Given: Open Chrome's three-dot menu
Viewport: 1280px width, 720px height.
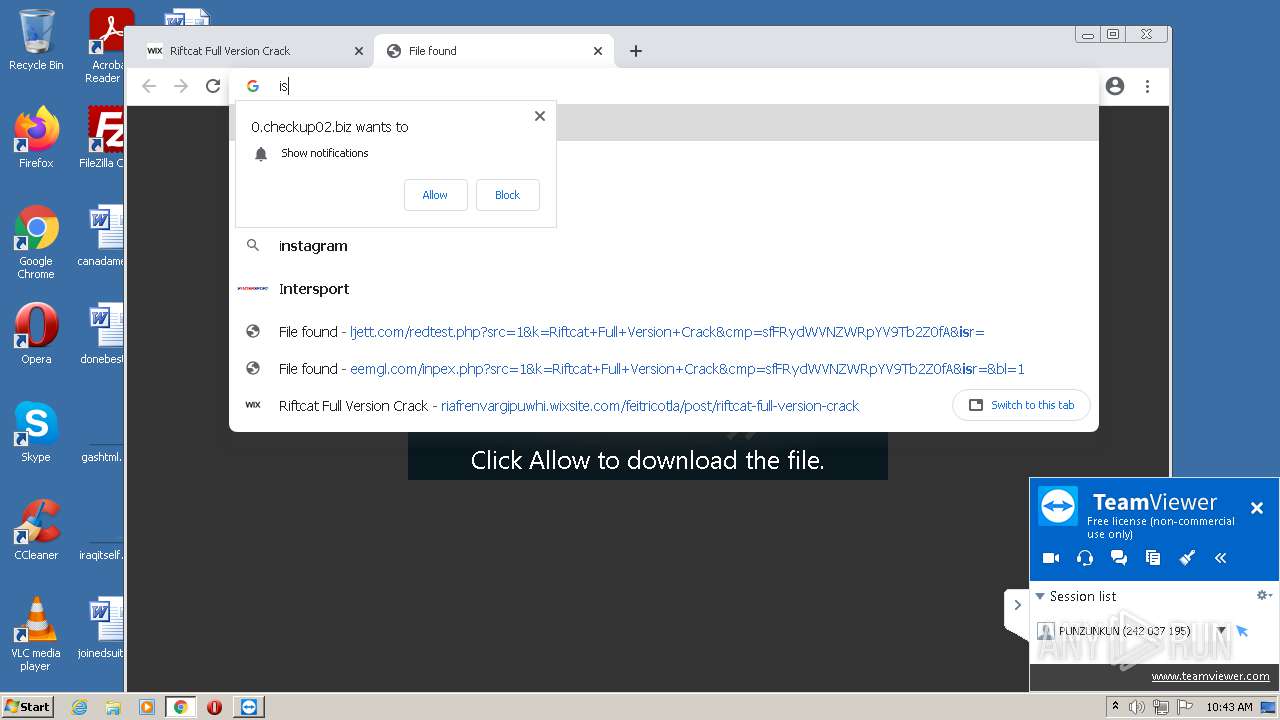Looking at the screenshot, I should pyautogui.click(x=1148, y=86).
